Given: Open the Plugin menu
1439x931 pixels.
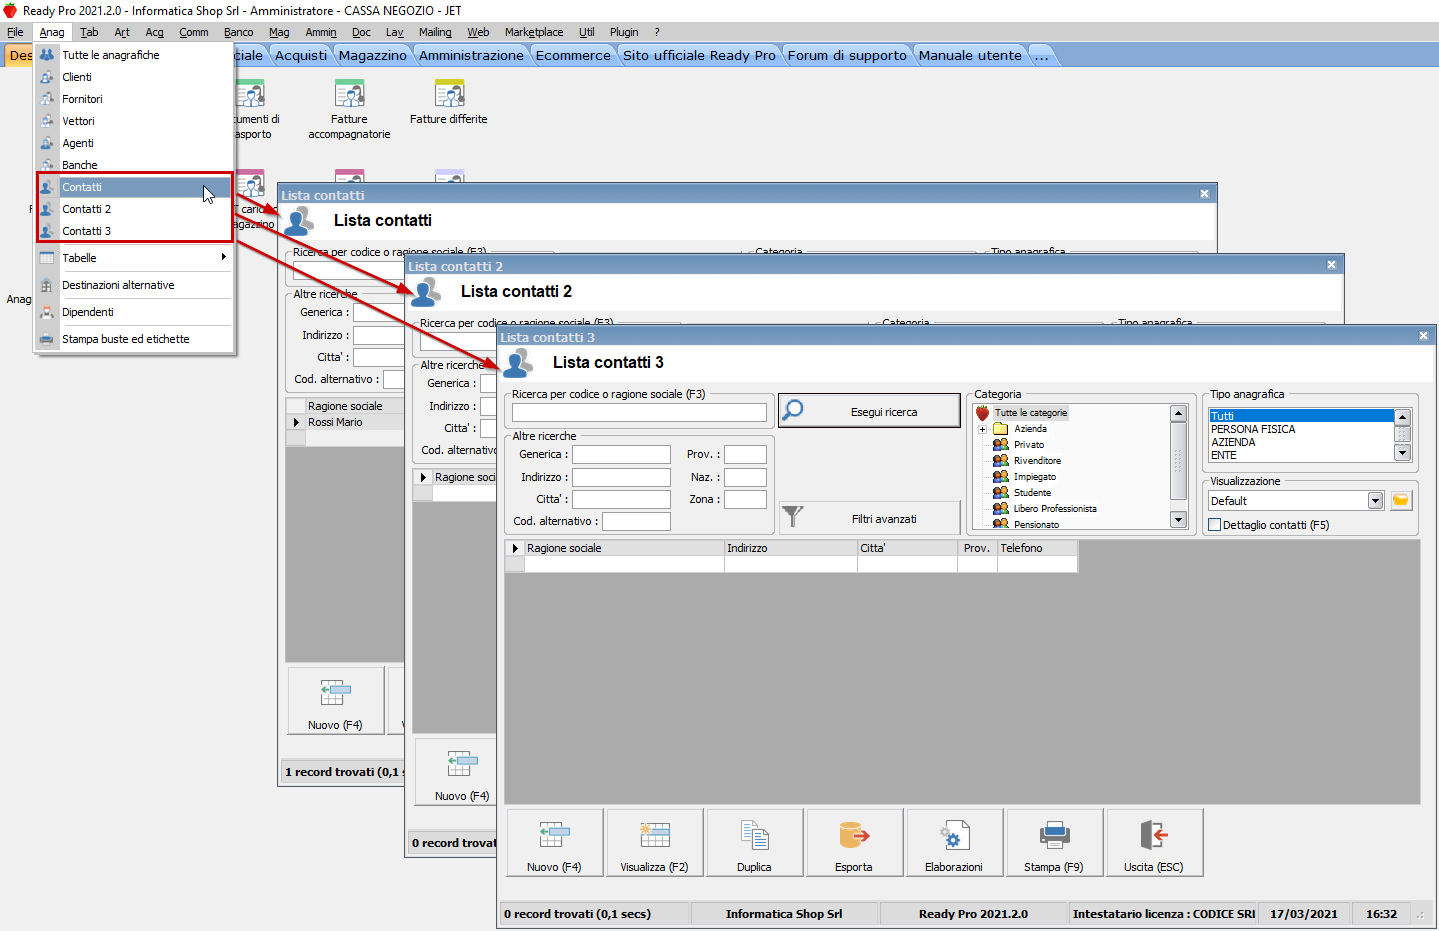Looking at the screenshot, I should click(x=624, y=32).
